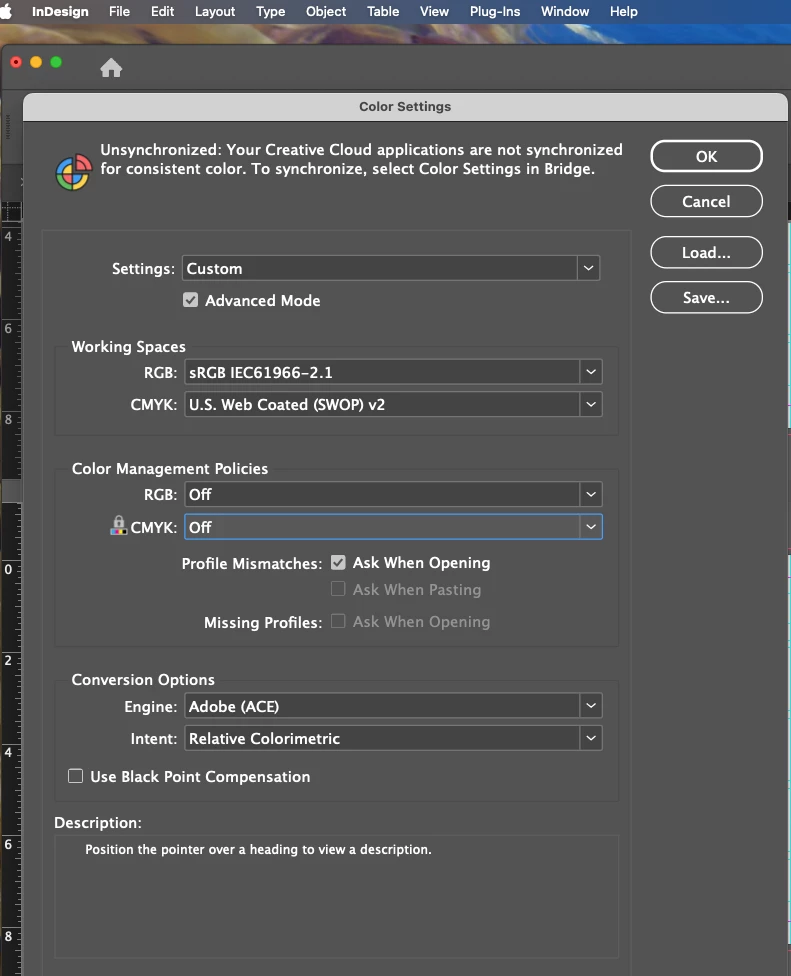Click the Home icon in InDesign window
Image resolution: width=791 pixels, height=976 pixels.
click(111, 67)
